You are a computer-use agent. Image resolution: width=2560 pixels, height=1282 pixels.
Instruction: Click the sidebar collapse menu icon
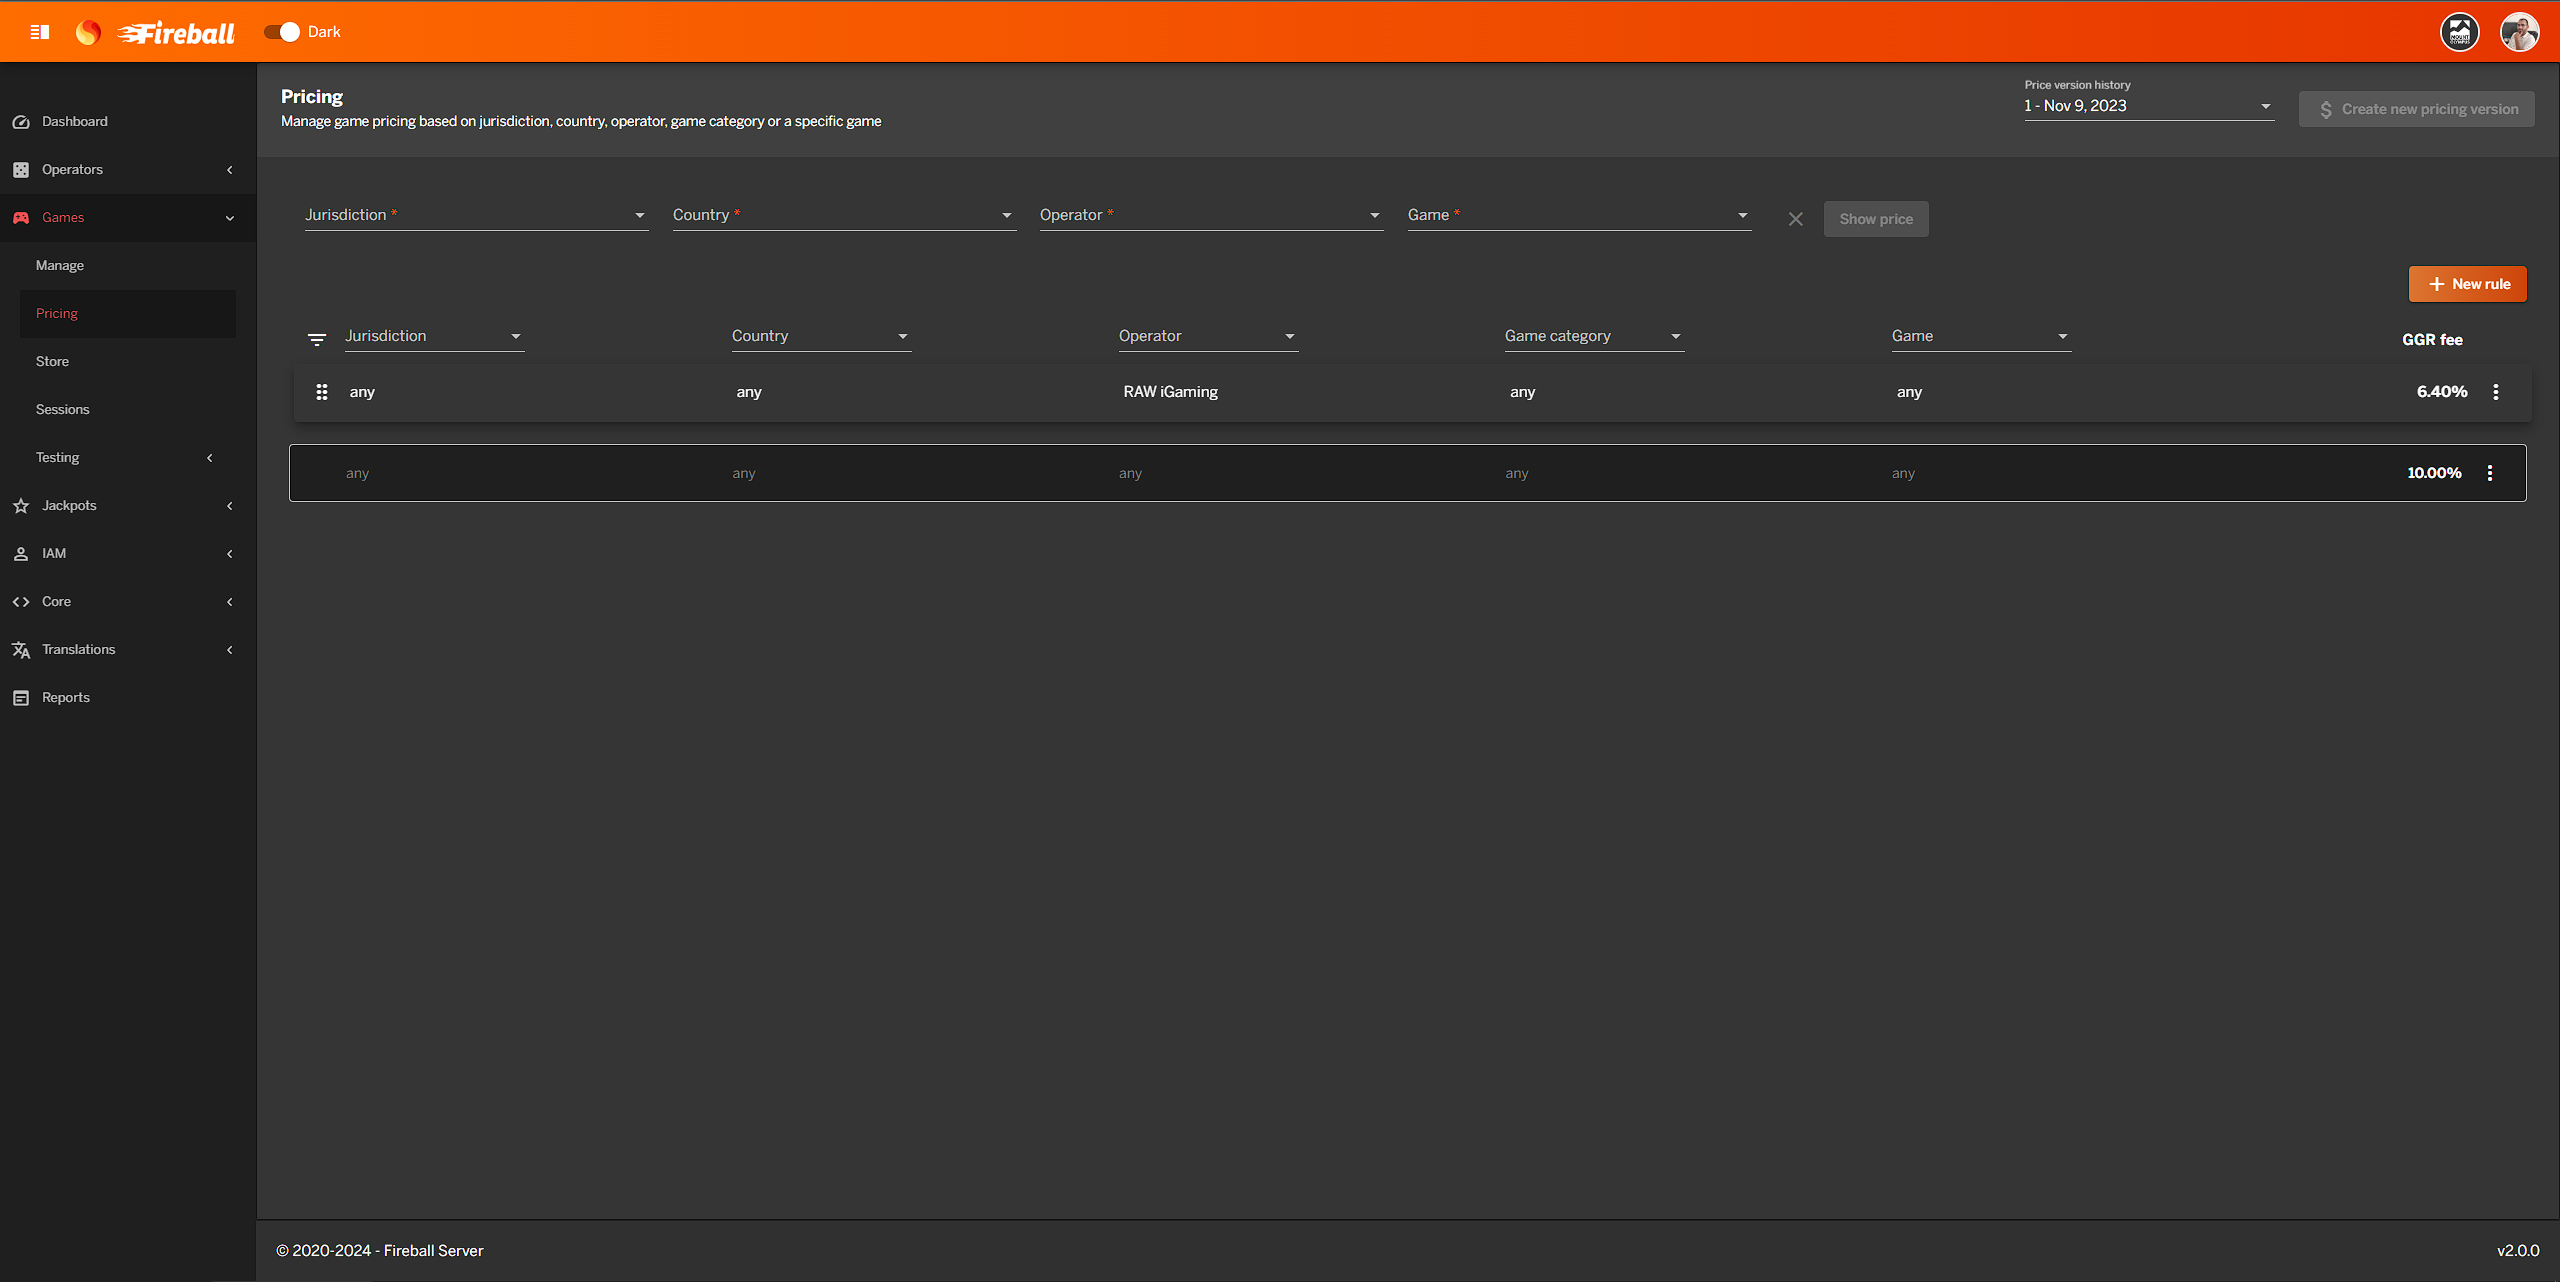[40, 32]
